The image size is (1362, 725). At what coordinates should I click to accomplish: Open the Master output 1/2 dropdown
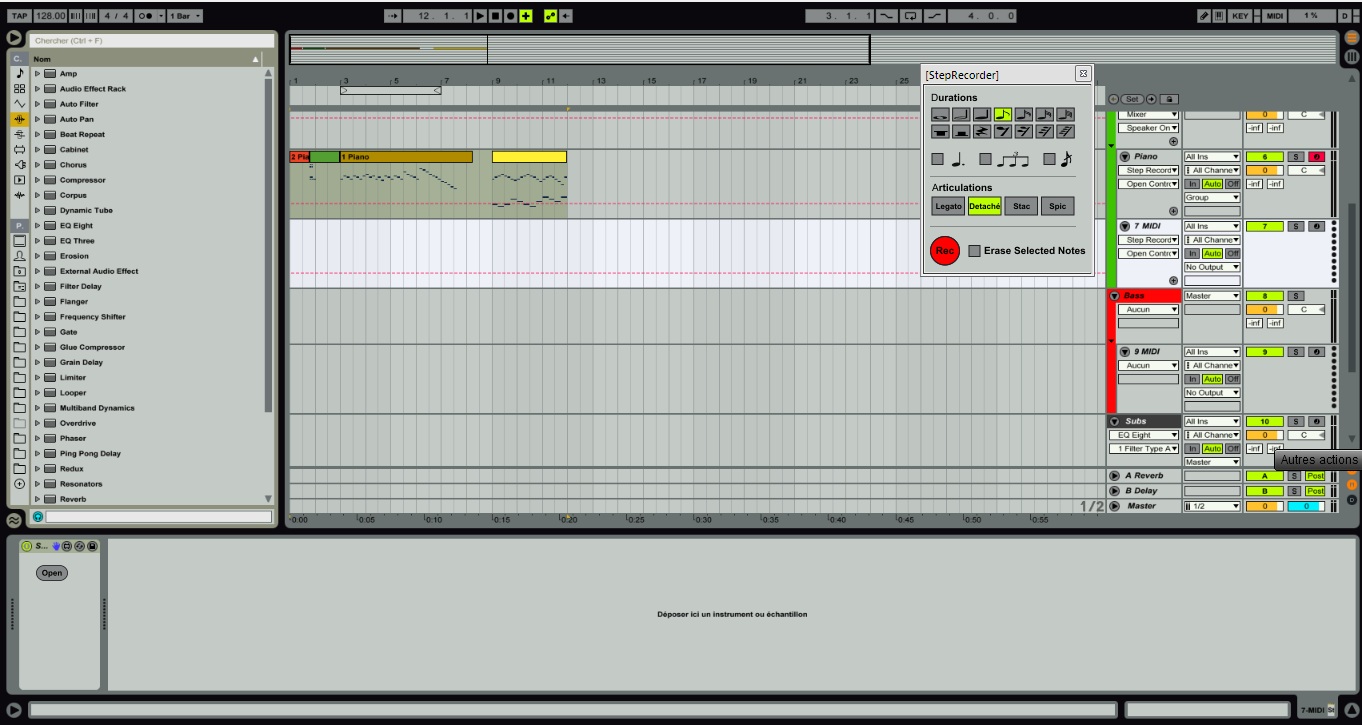click(x=1211, y=506)
